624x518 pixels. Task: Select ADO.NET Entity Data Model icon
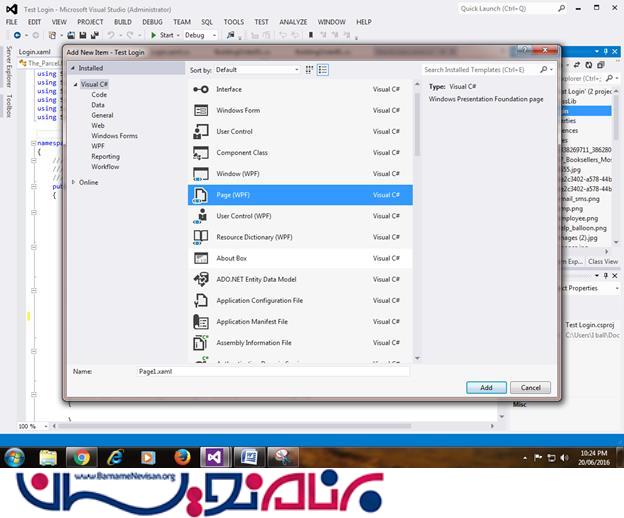pos(201,279)
